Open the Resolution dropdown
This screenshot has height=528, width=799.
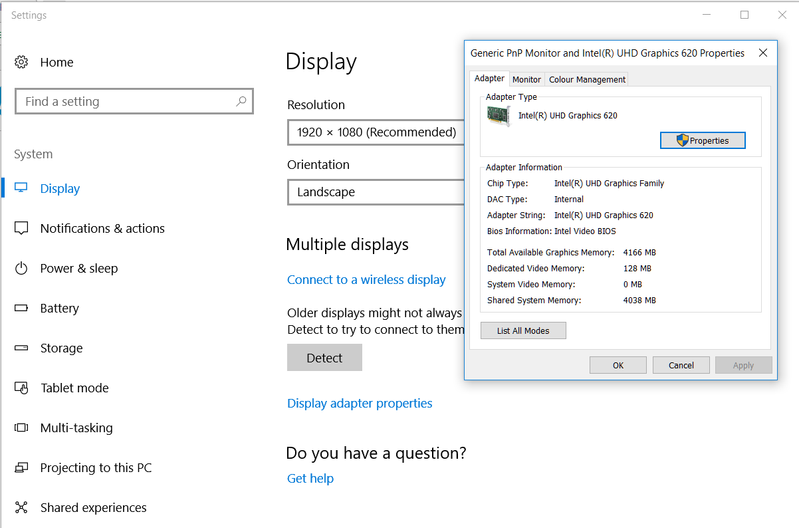(x=376, y=133)
